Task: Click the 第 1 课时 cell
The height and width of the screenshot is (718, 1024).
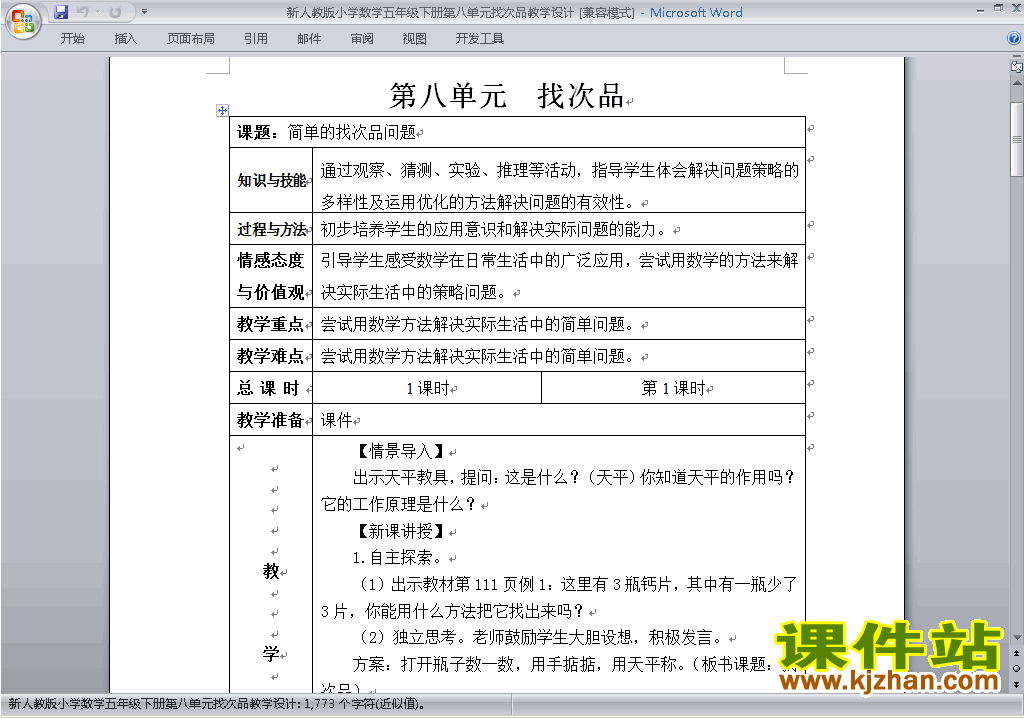Action: point(673,388)
